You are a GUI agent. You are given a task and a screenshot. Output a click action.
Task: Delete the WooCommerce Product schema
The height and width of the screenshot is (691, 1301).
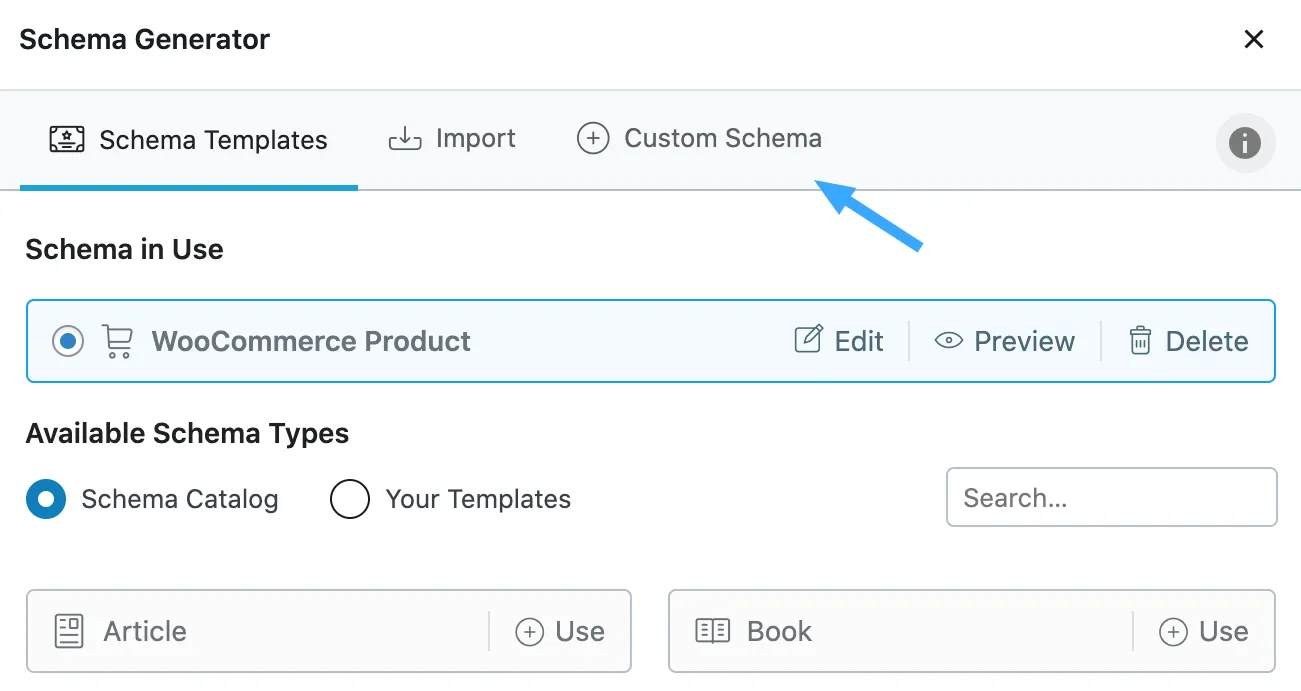coord(1188,341)
